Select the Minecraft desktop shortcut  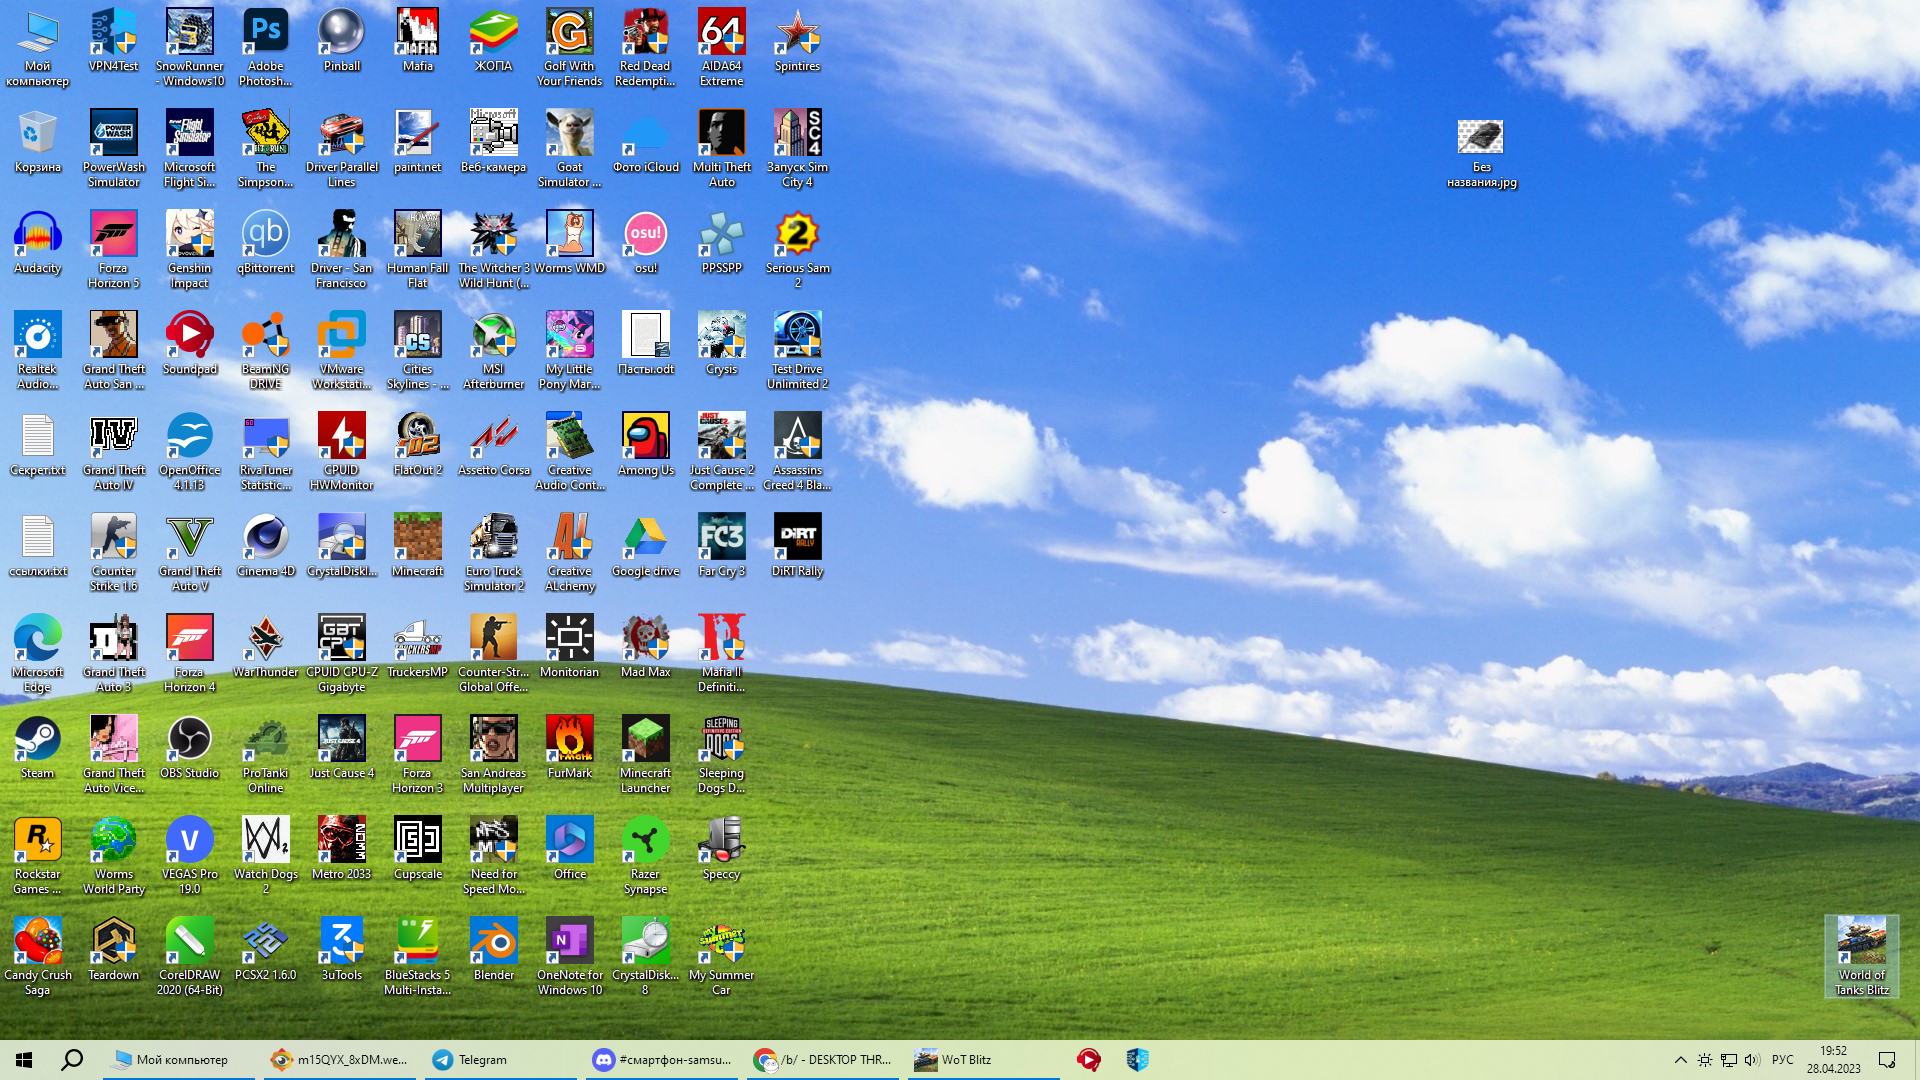click(418, 545)
